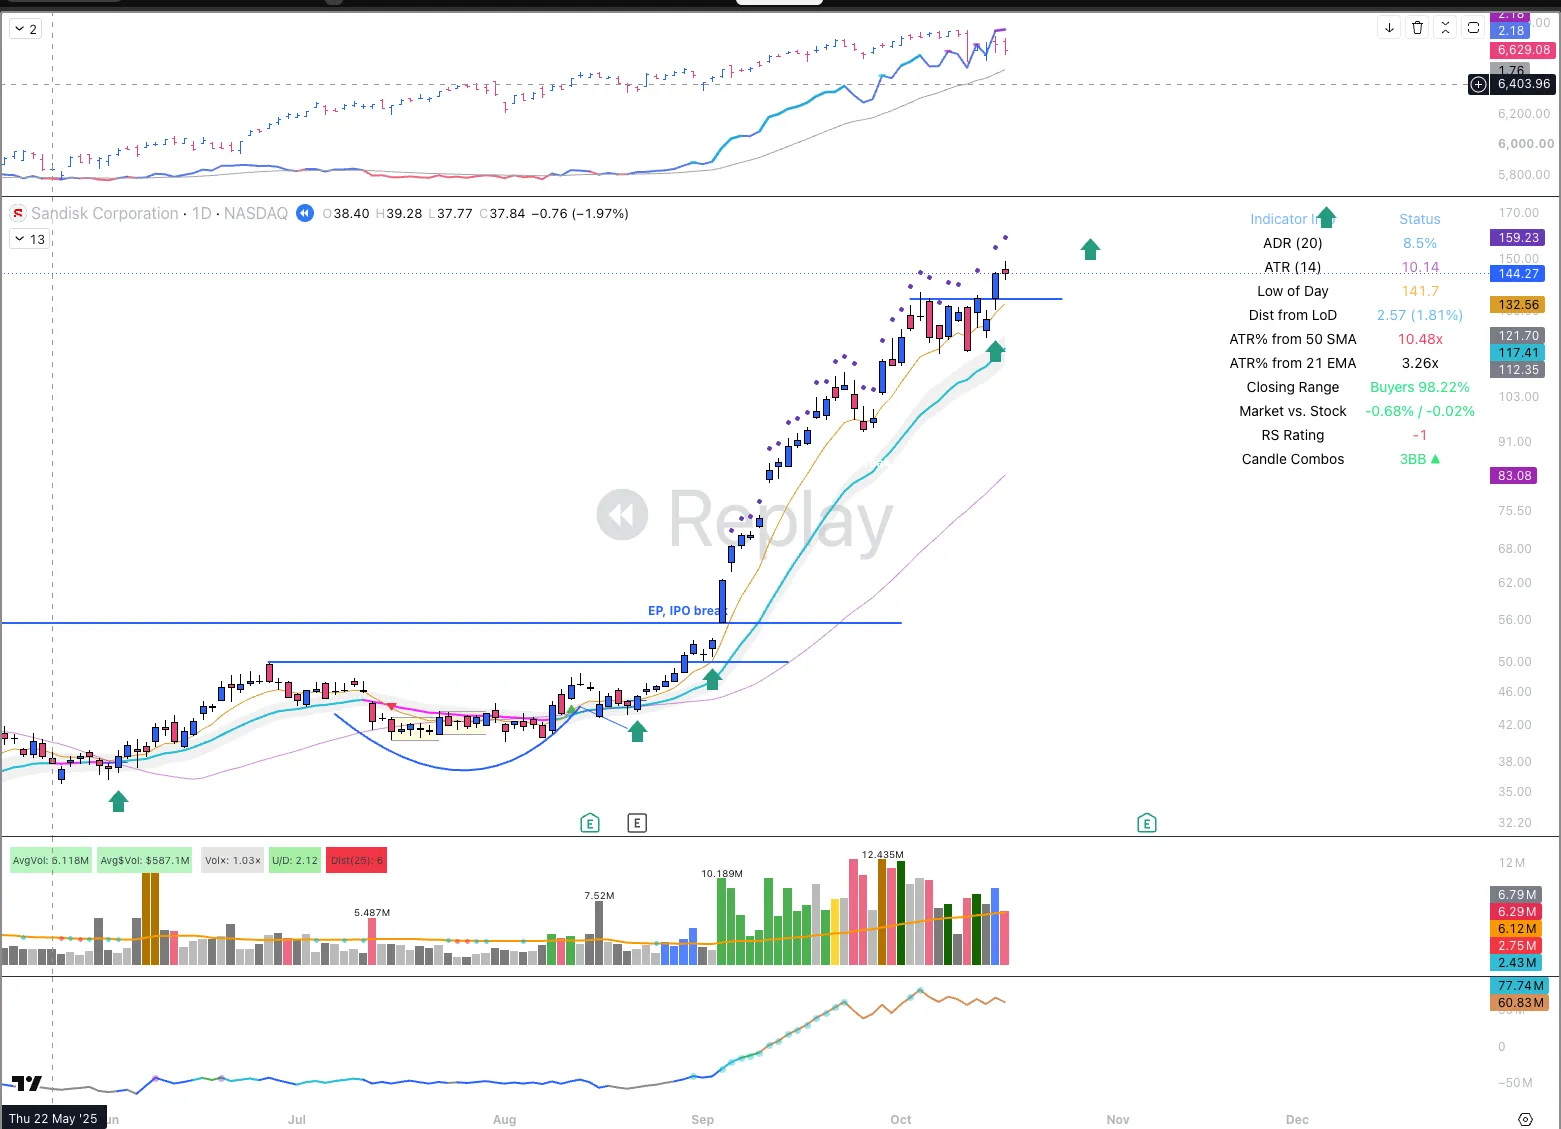This screenshot has width=1561, height=1129.
Task: Click the Candle Combos 3BB status
Action: point(1420,459)
